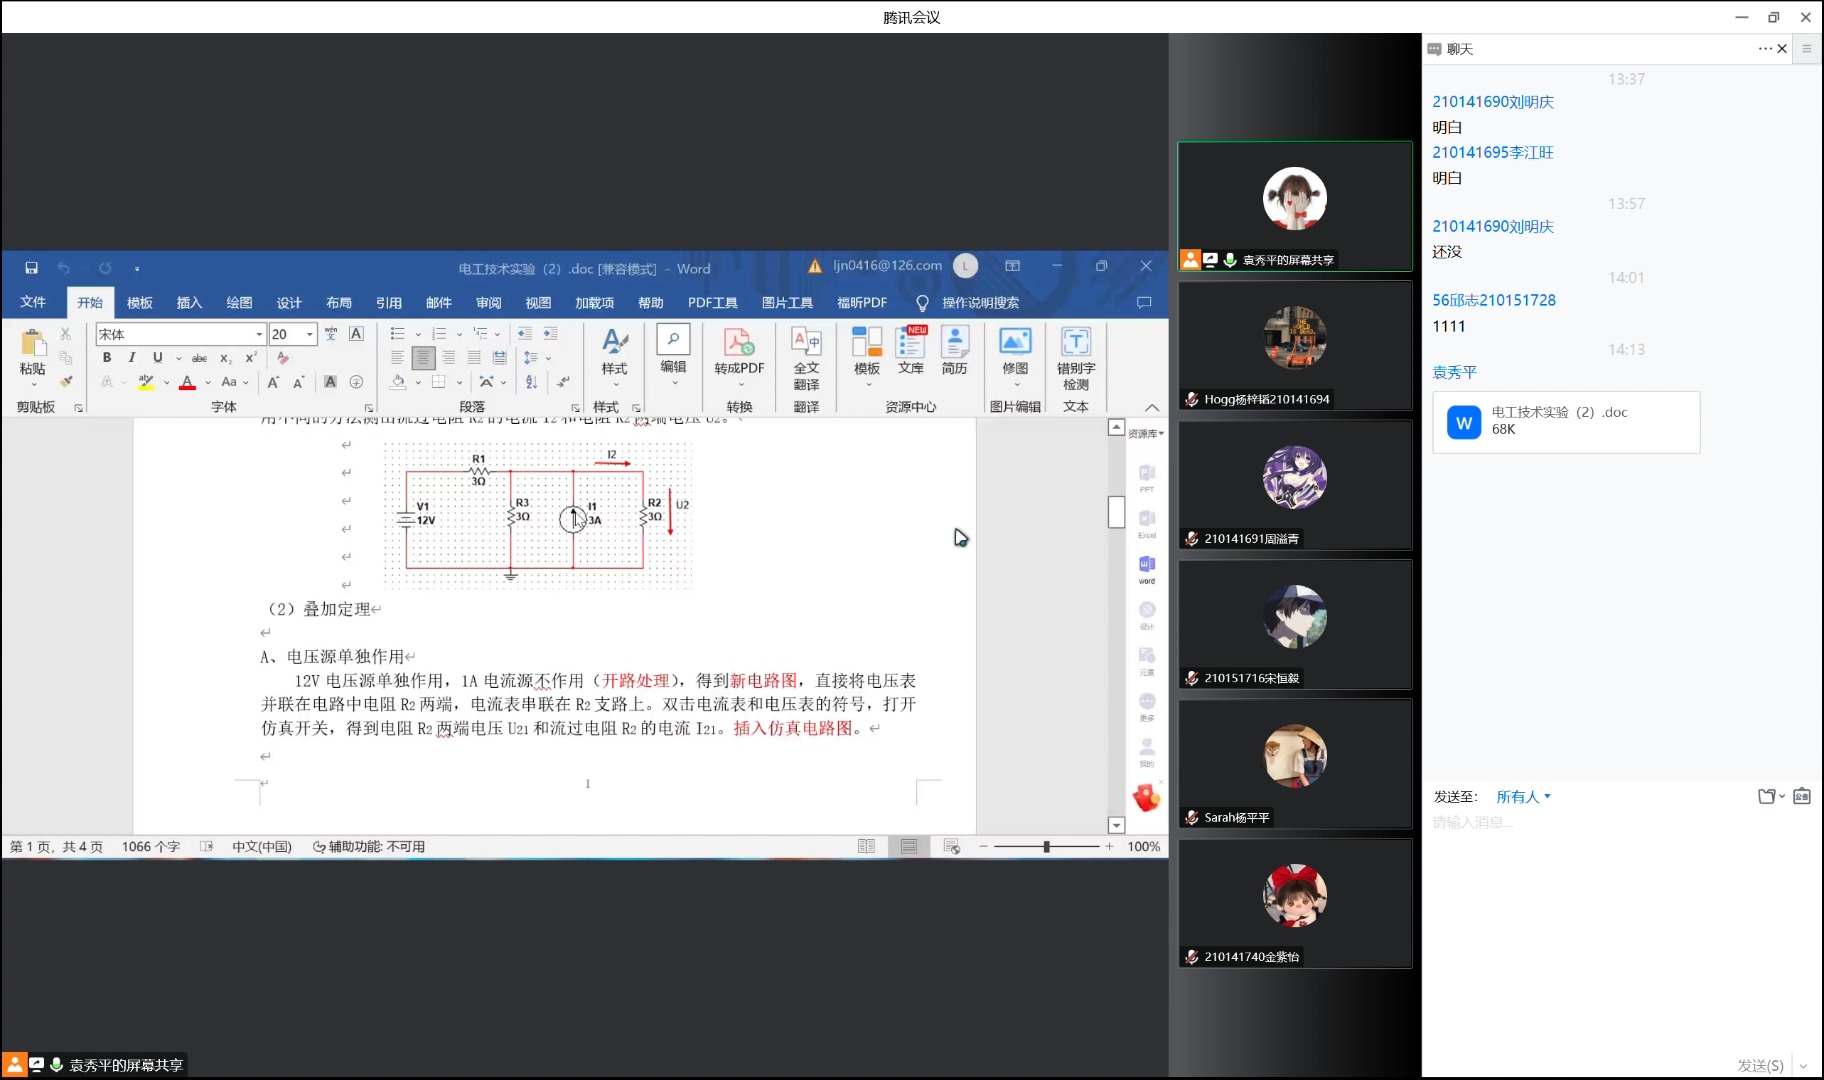Click the borders grid icon
Image resolution: width=1824 pixels, height=1080 pixels.
pos(438,382)
